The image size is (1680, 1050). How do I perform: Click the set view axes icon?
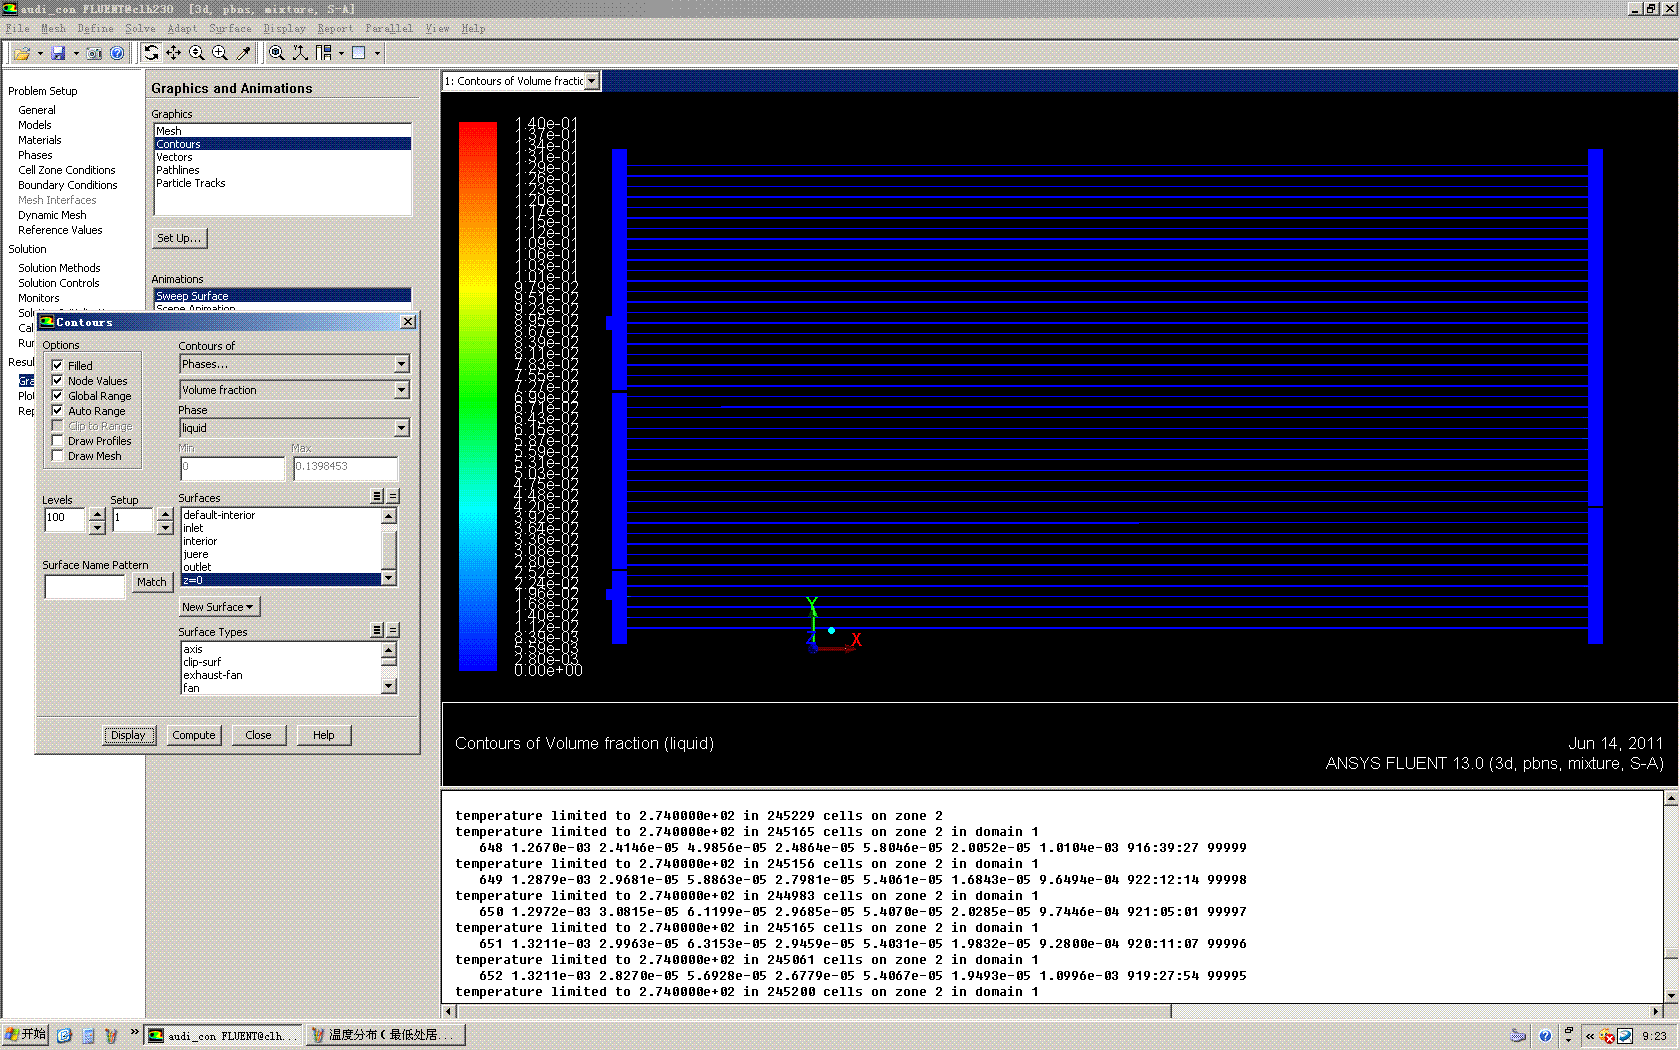(x=300, y=53)
